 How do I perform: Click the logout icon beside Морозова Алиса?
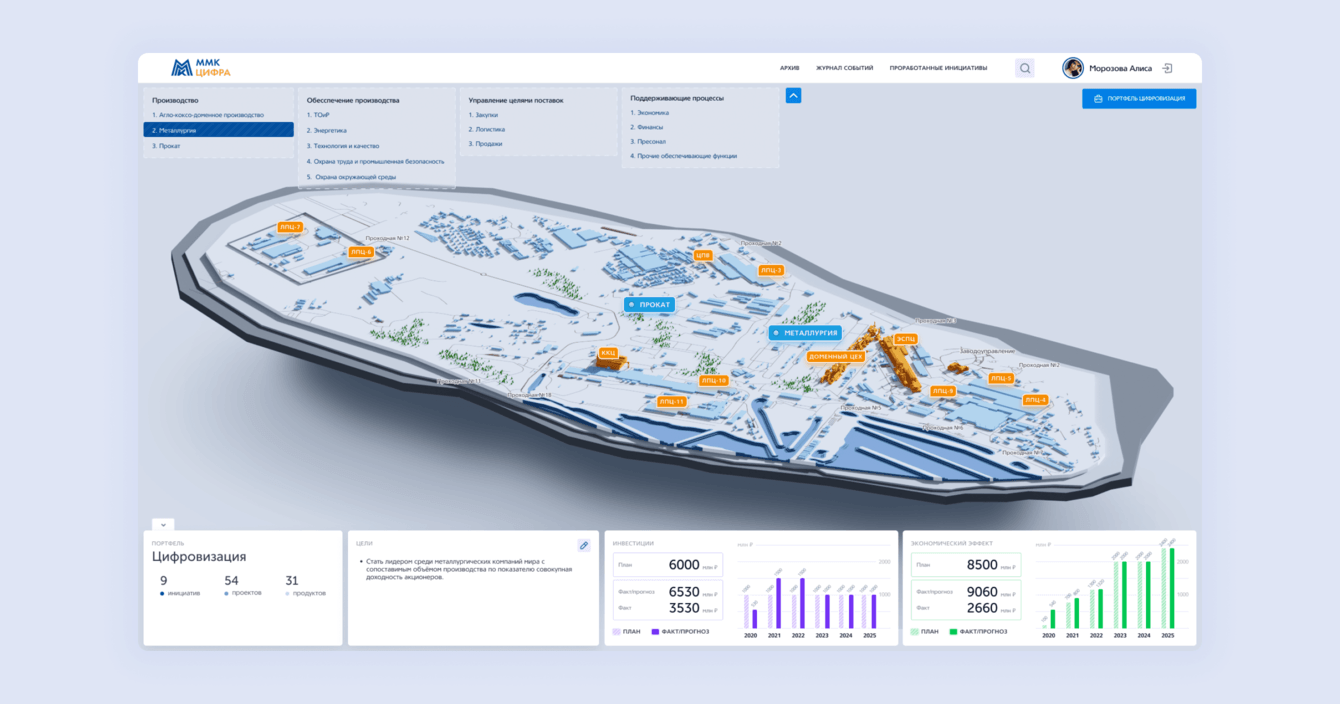pyautogui.click(x=1167, y=68)
